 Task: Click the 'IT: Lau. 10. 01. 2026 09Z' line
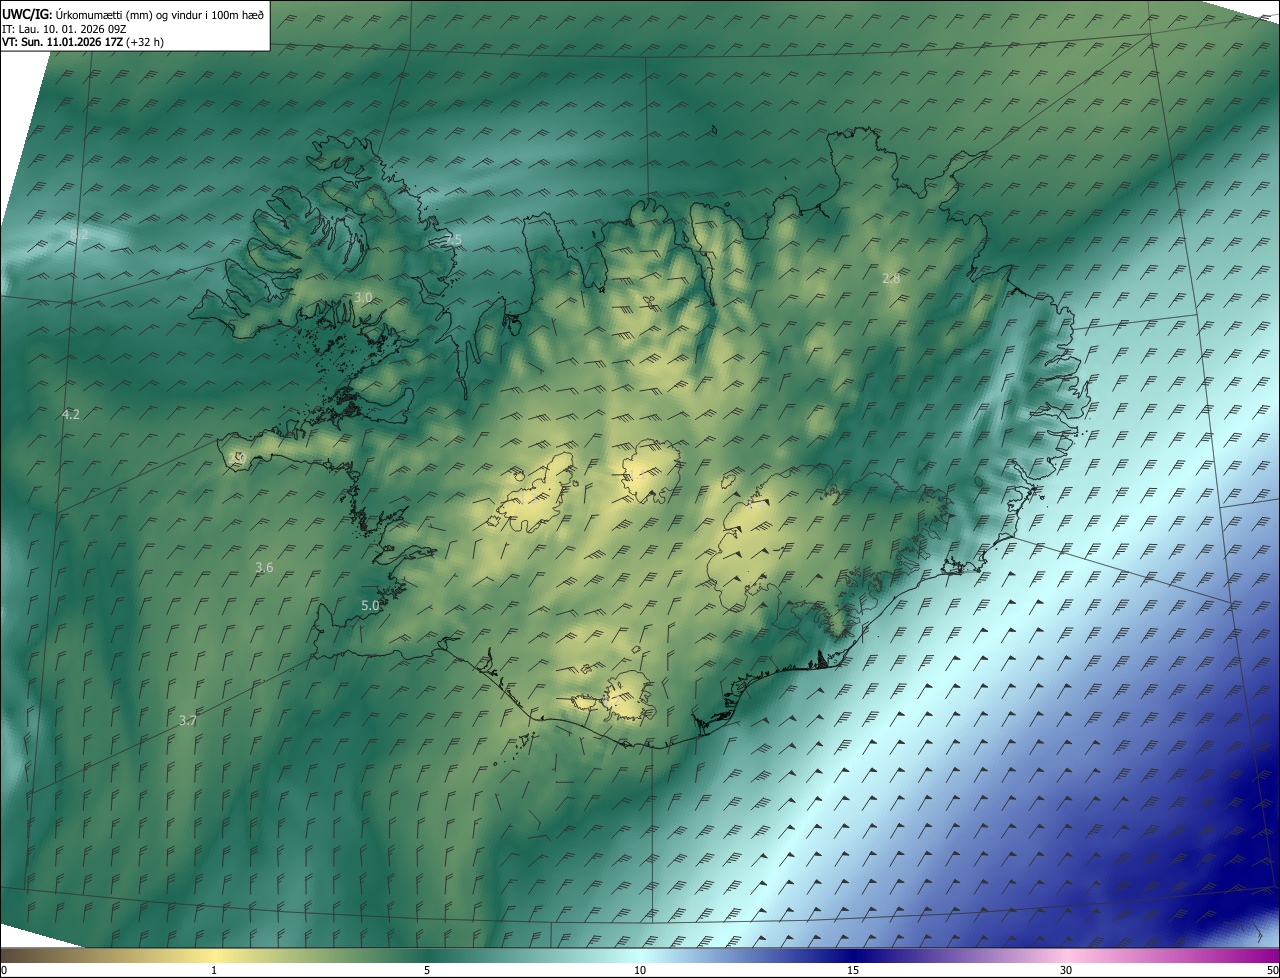pos(64,28)
